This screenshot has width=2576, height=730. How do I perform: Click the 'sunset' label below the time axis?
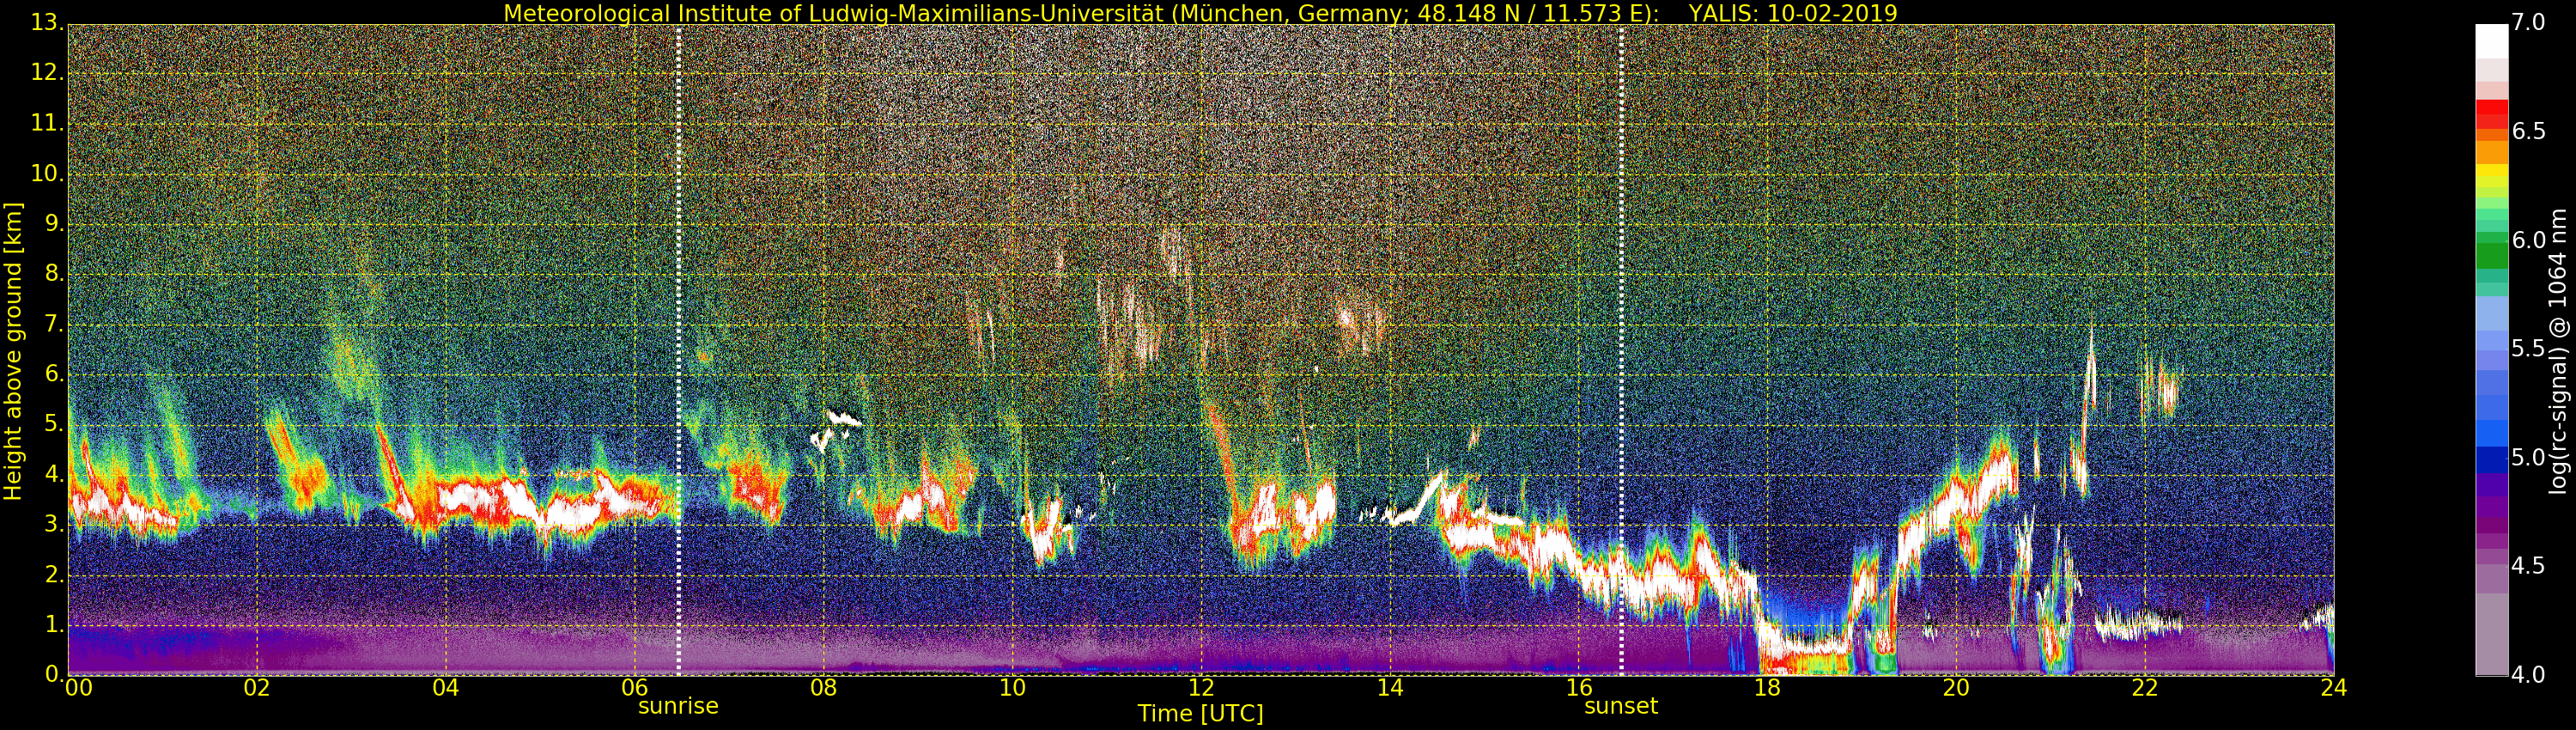[x=1620, y=706]
